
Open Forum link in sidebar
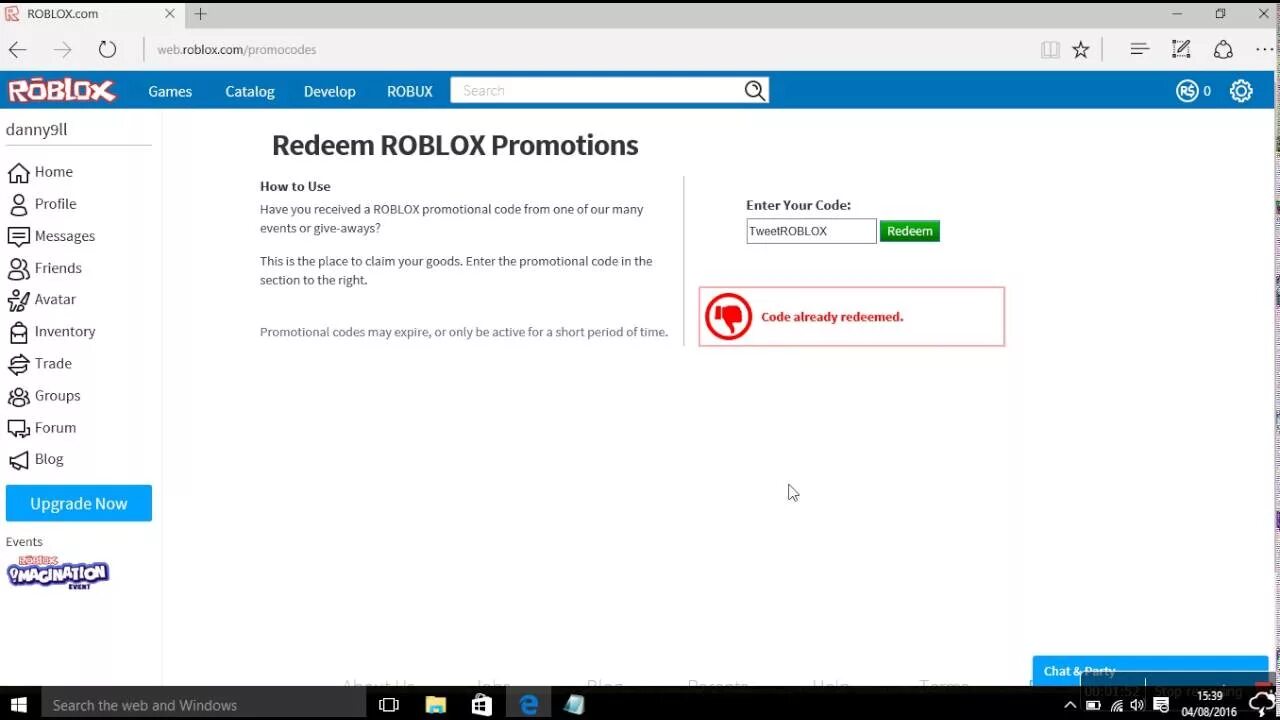click(x=55, y=427)
